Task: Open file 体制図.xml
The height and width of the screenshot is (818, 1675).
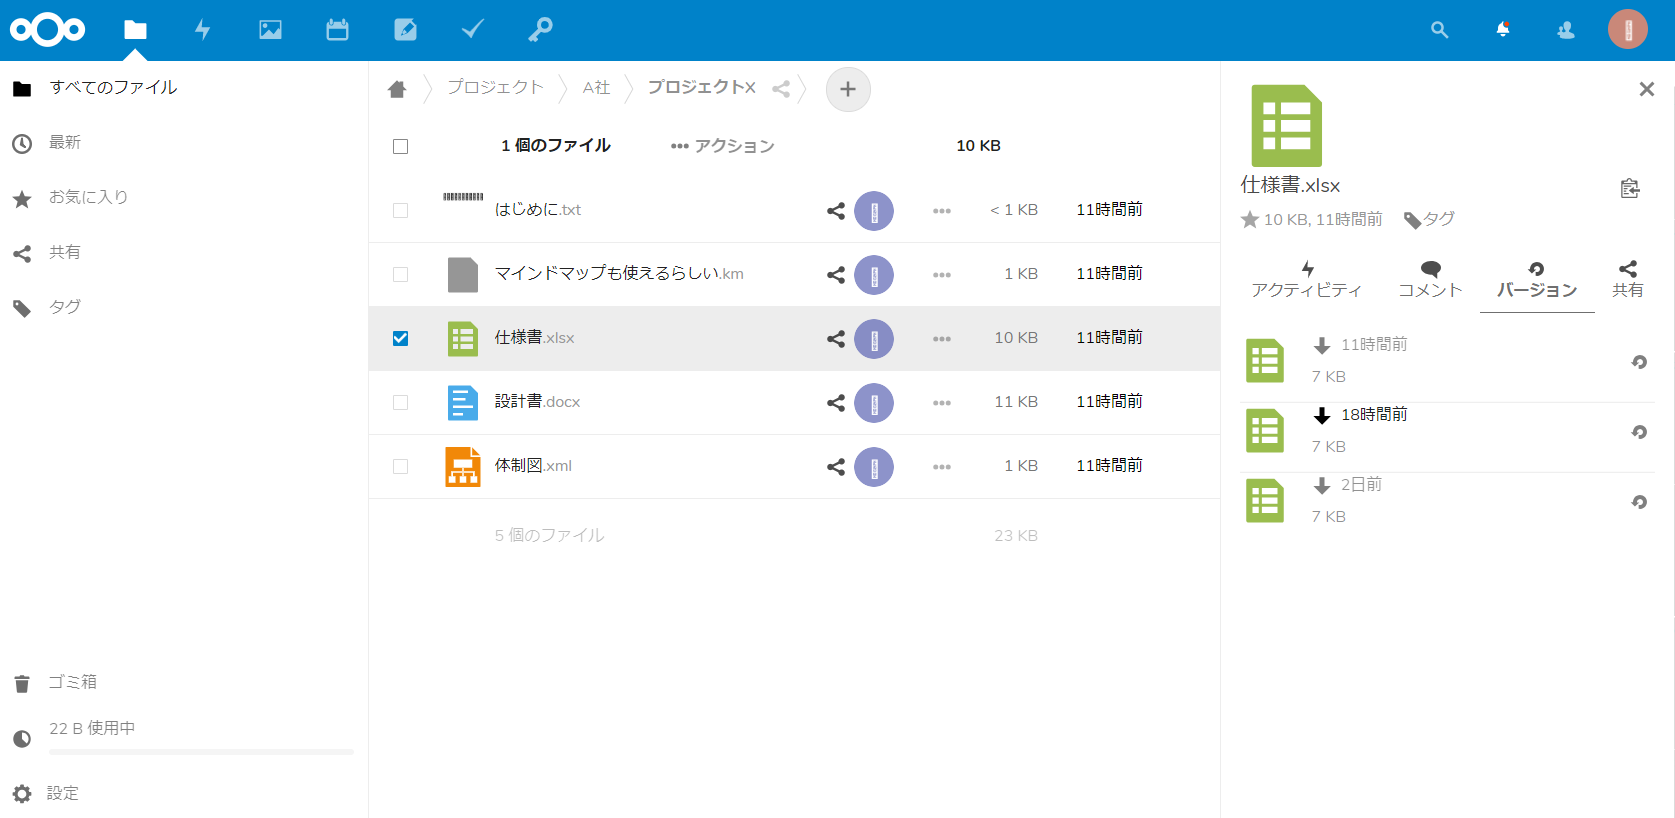Action: click(533, 466)
